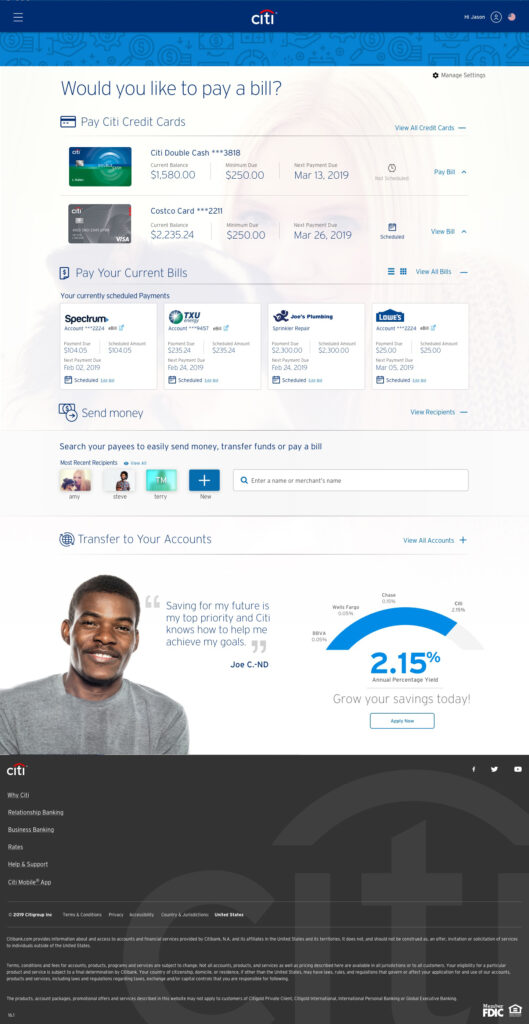Select the US flag country icon
The width and height of the screenshot is (529, 1024).
512,17
